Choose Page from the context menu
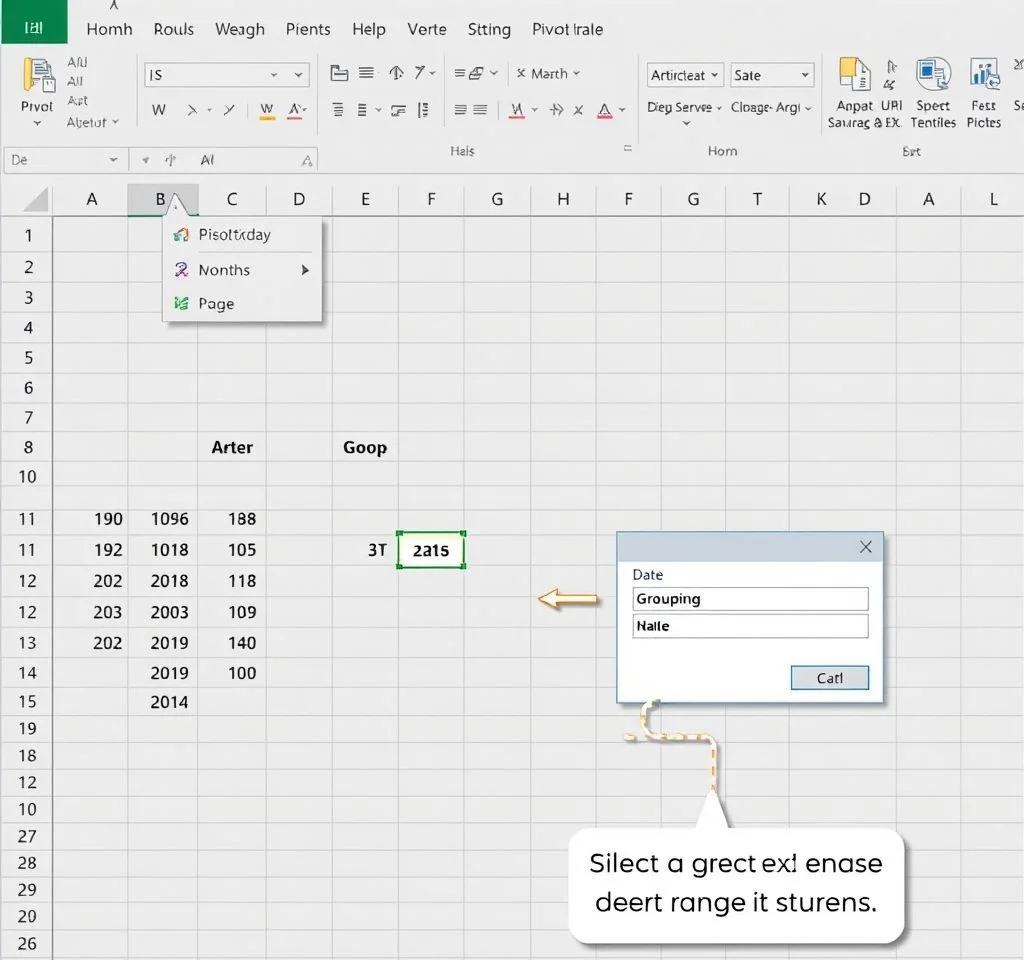The image size is (1024, 960). tap(242, 304)
